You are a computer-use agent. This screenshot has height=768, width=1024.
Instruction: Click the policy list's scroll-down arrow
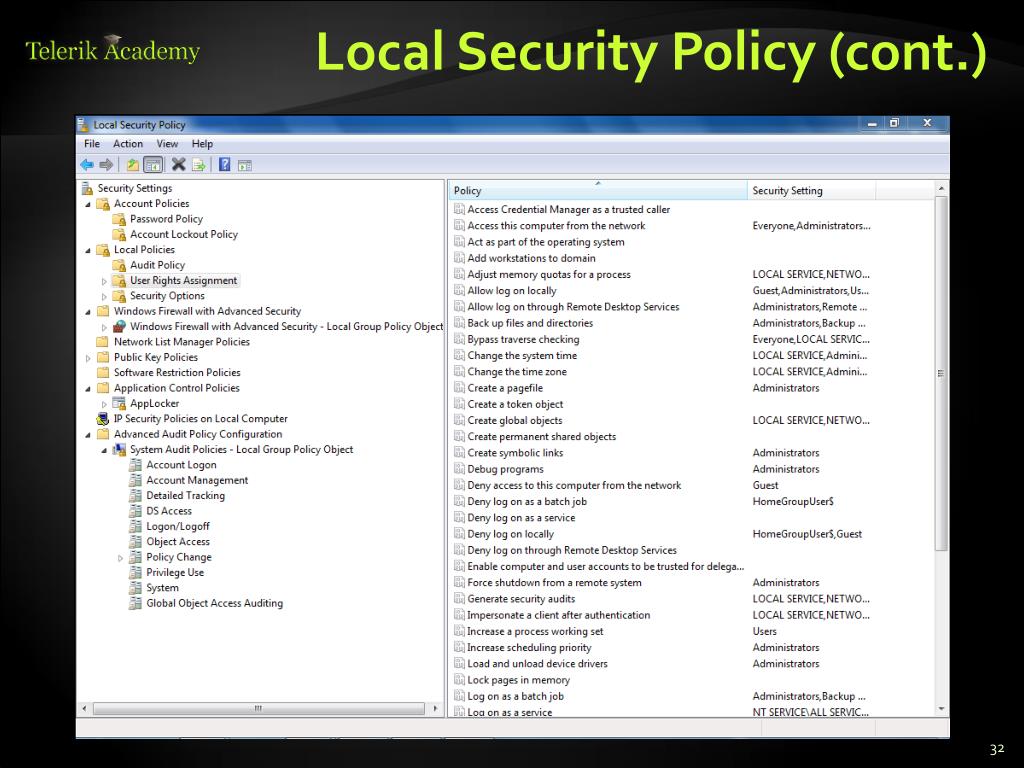click(x=941, y=709)
